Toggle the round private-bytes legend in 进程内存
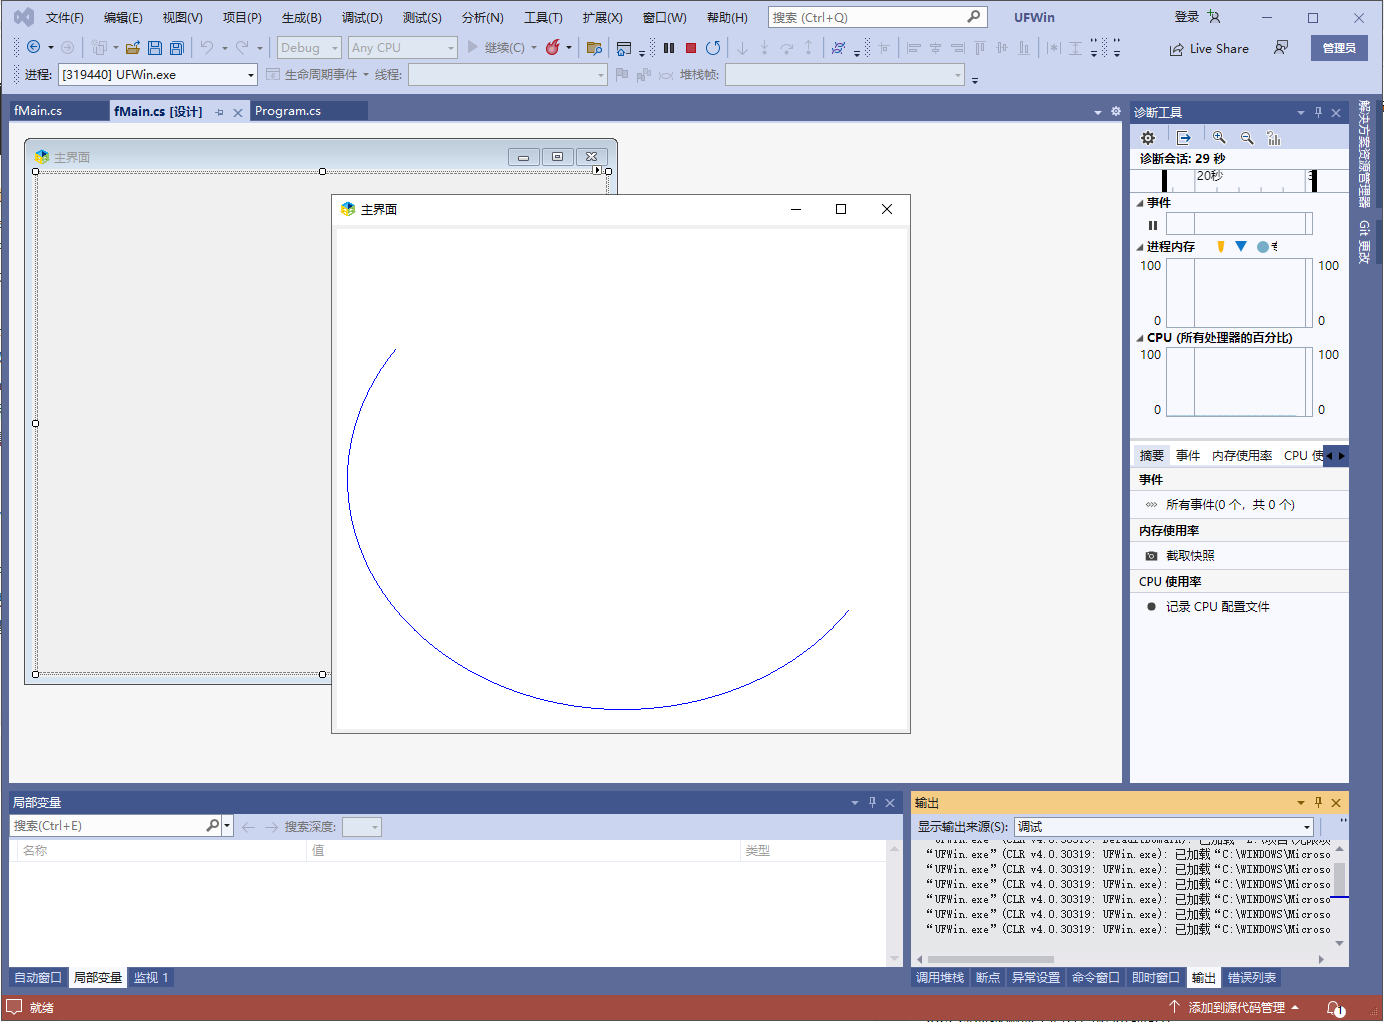Image resolution: width=1384 pixels, height=1022 pixels. point(1263,246)
